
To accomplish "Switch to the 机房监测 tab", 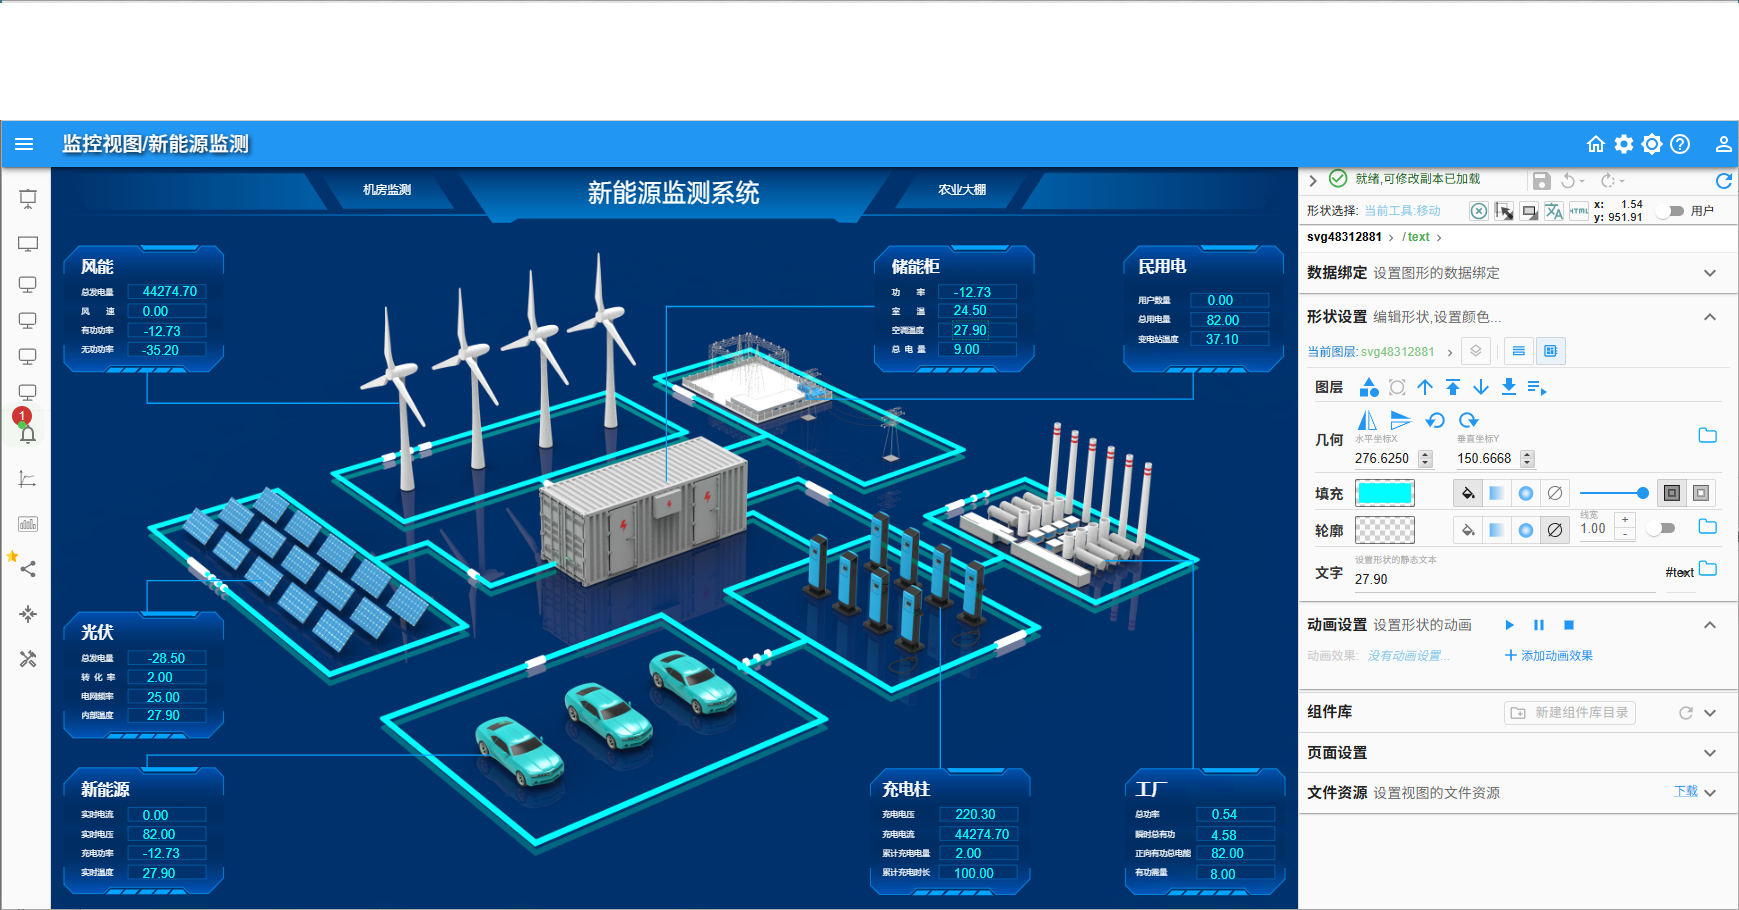I will point(387,190).
